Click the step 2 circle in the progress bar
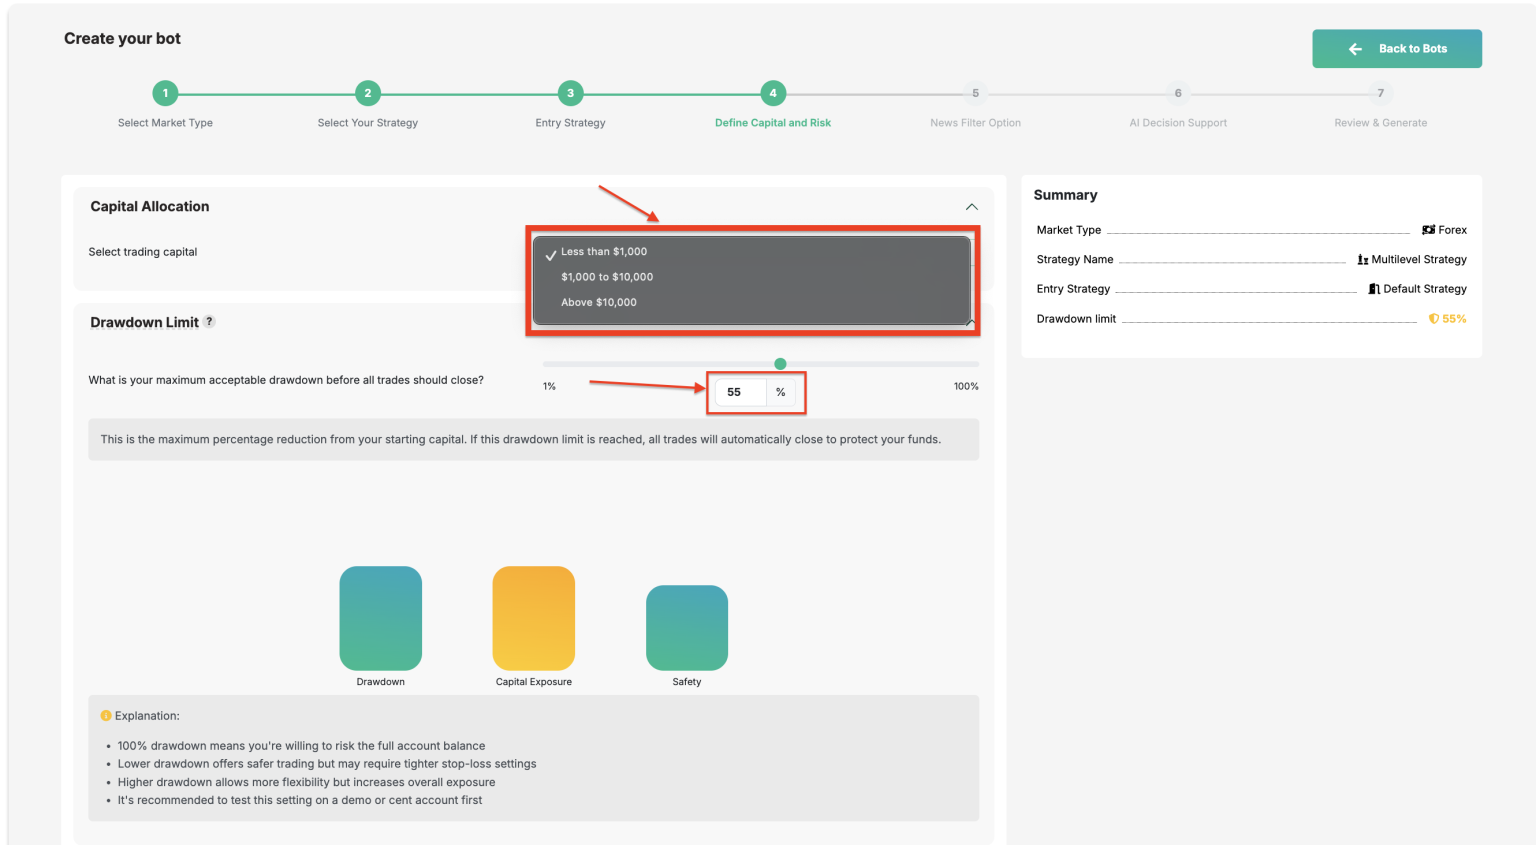The image size is (1536, 845). click(x=368, y=93)
